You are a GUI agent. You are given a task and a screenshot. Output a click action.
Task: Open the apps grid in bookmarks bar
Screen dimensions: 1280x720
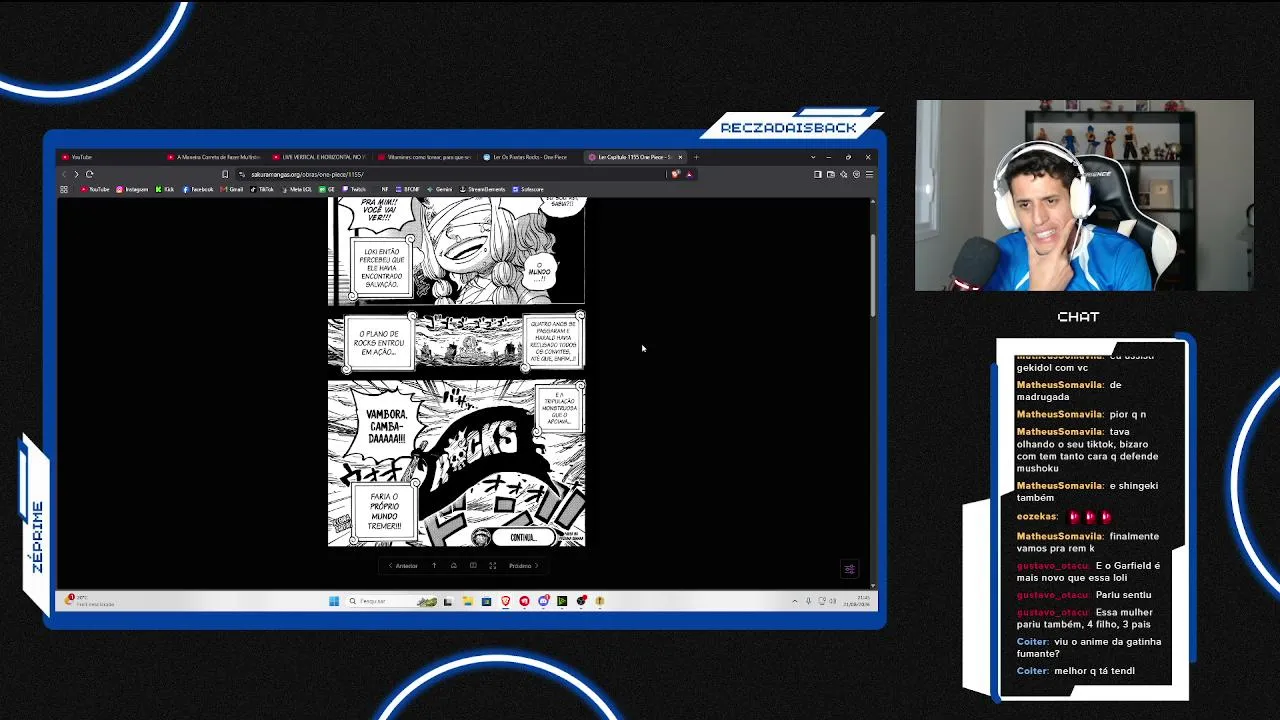point(64,189)
